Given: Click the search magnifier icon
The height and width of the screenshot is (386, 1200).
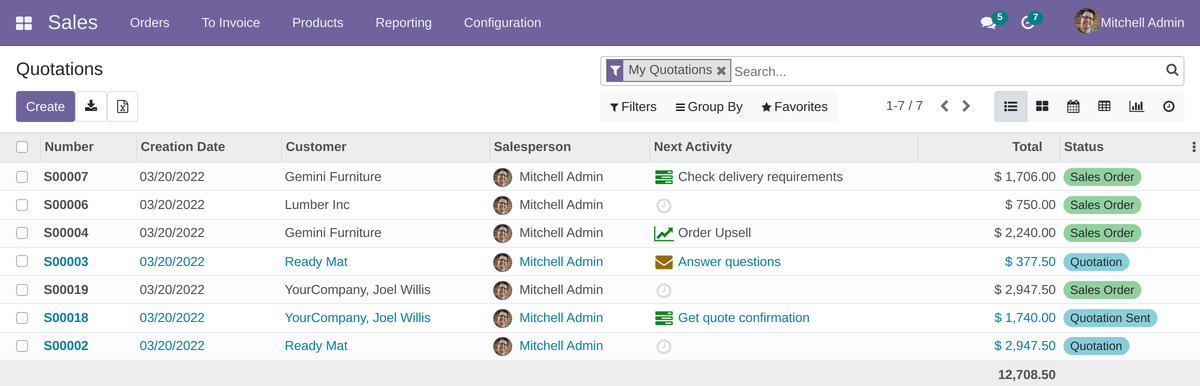Looking at the screenshot, I should 1173,70.
